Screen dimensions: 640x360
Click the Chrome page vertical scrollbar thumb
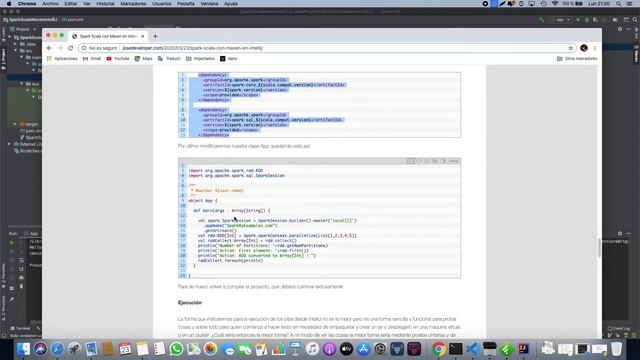pyautogui.click(x=599, y=248)
